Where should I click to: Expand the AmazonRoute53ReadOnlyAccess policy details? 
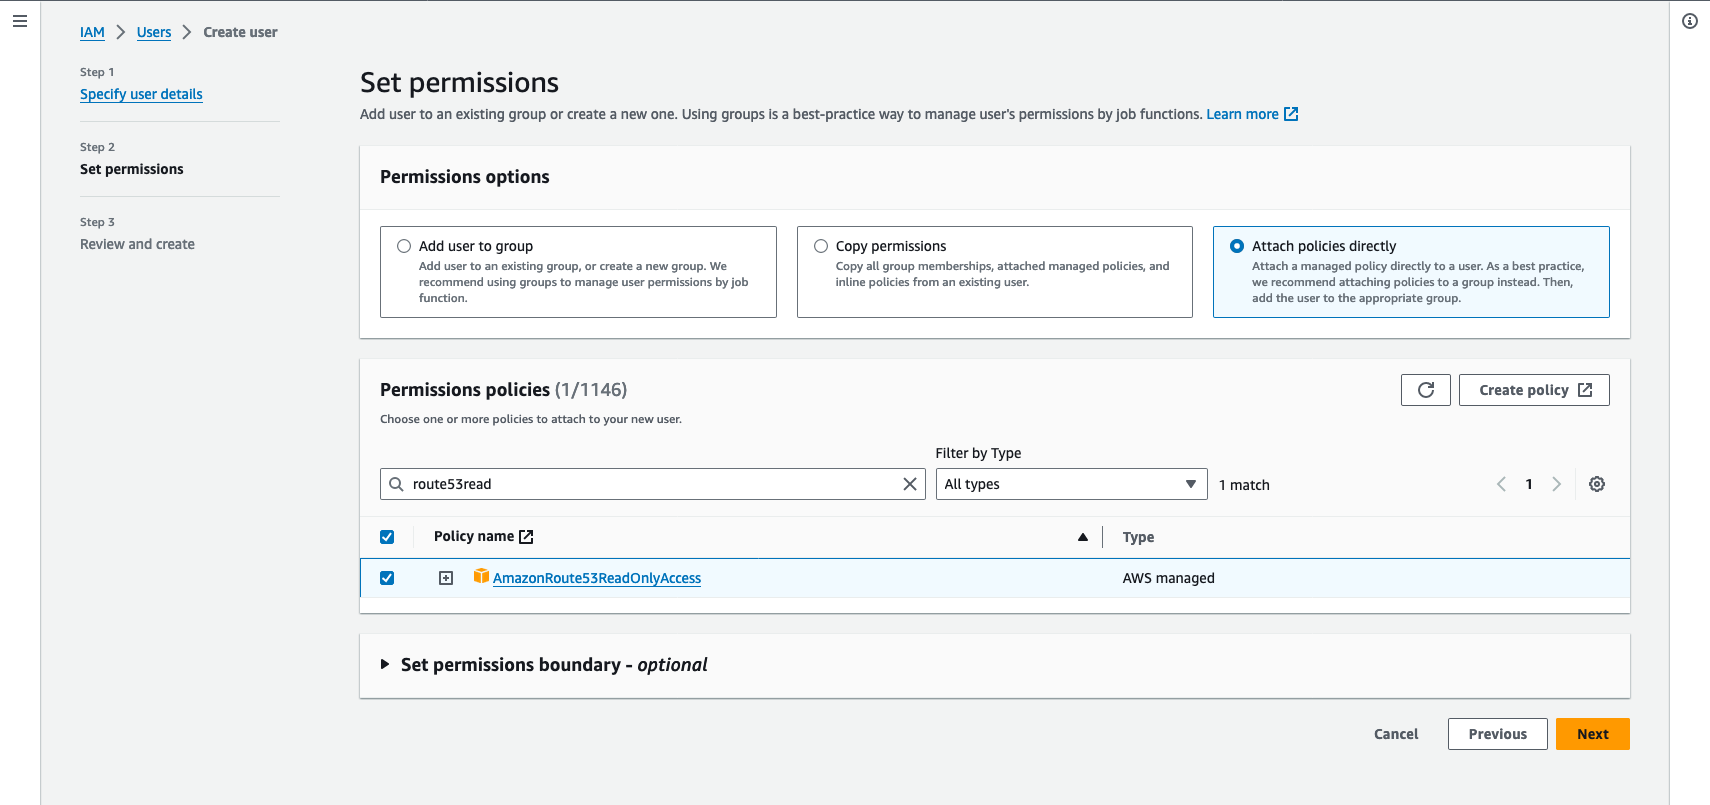(446, 578)
